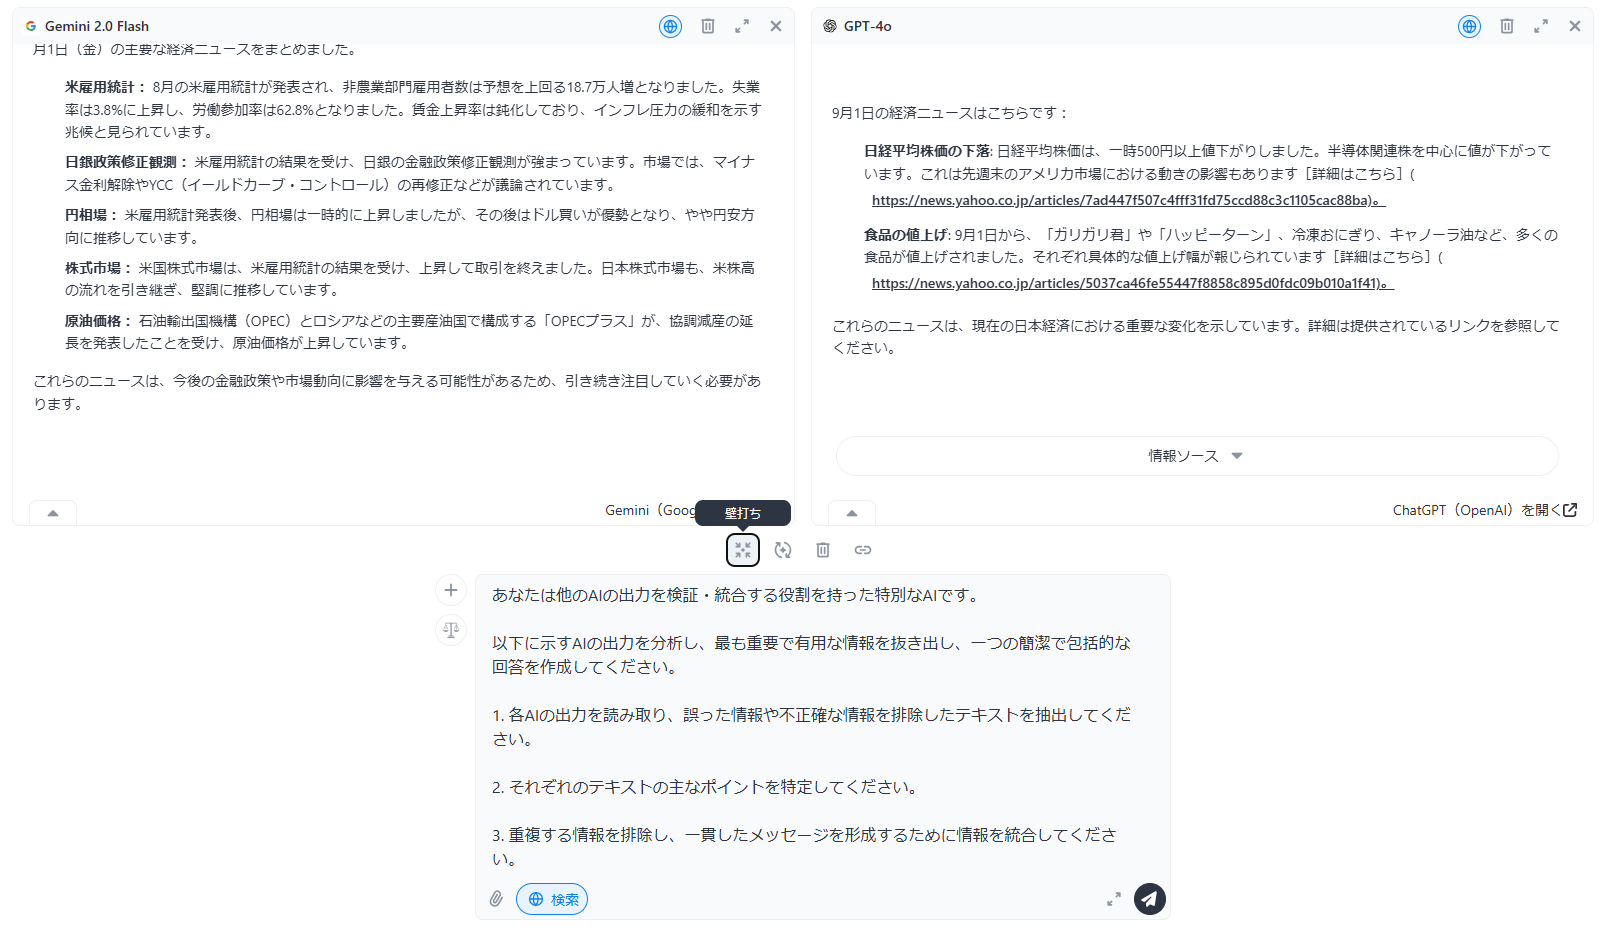This screenshot has width=1609, height=927.
Task: Click the 壁打ち icon button
Action: tap(742, 550)
